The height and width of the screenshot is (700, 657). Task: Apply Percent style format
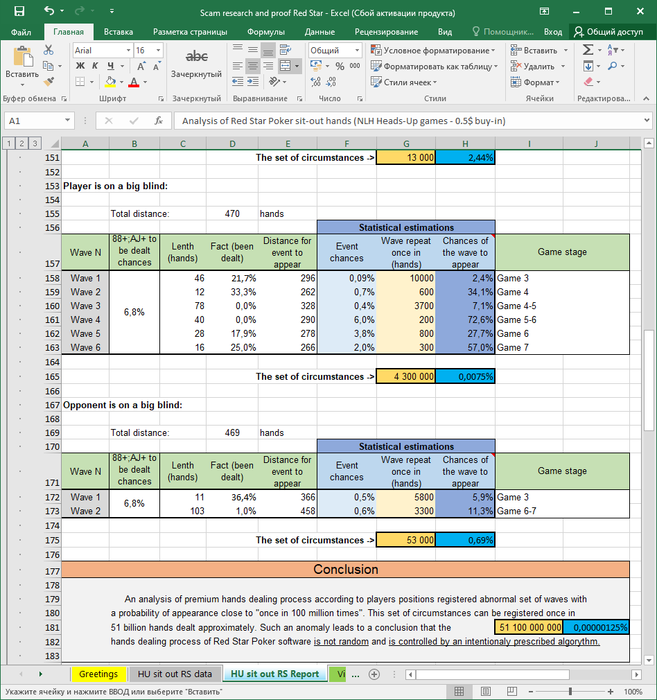tap(340, 66)
